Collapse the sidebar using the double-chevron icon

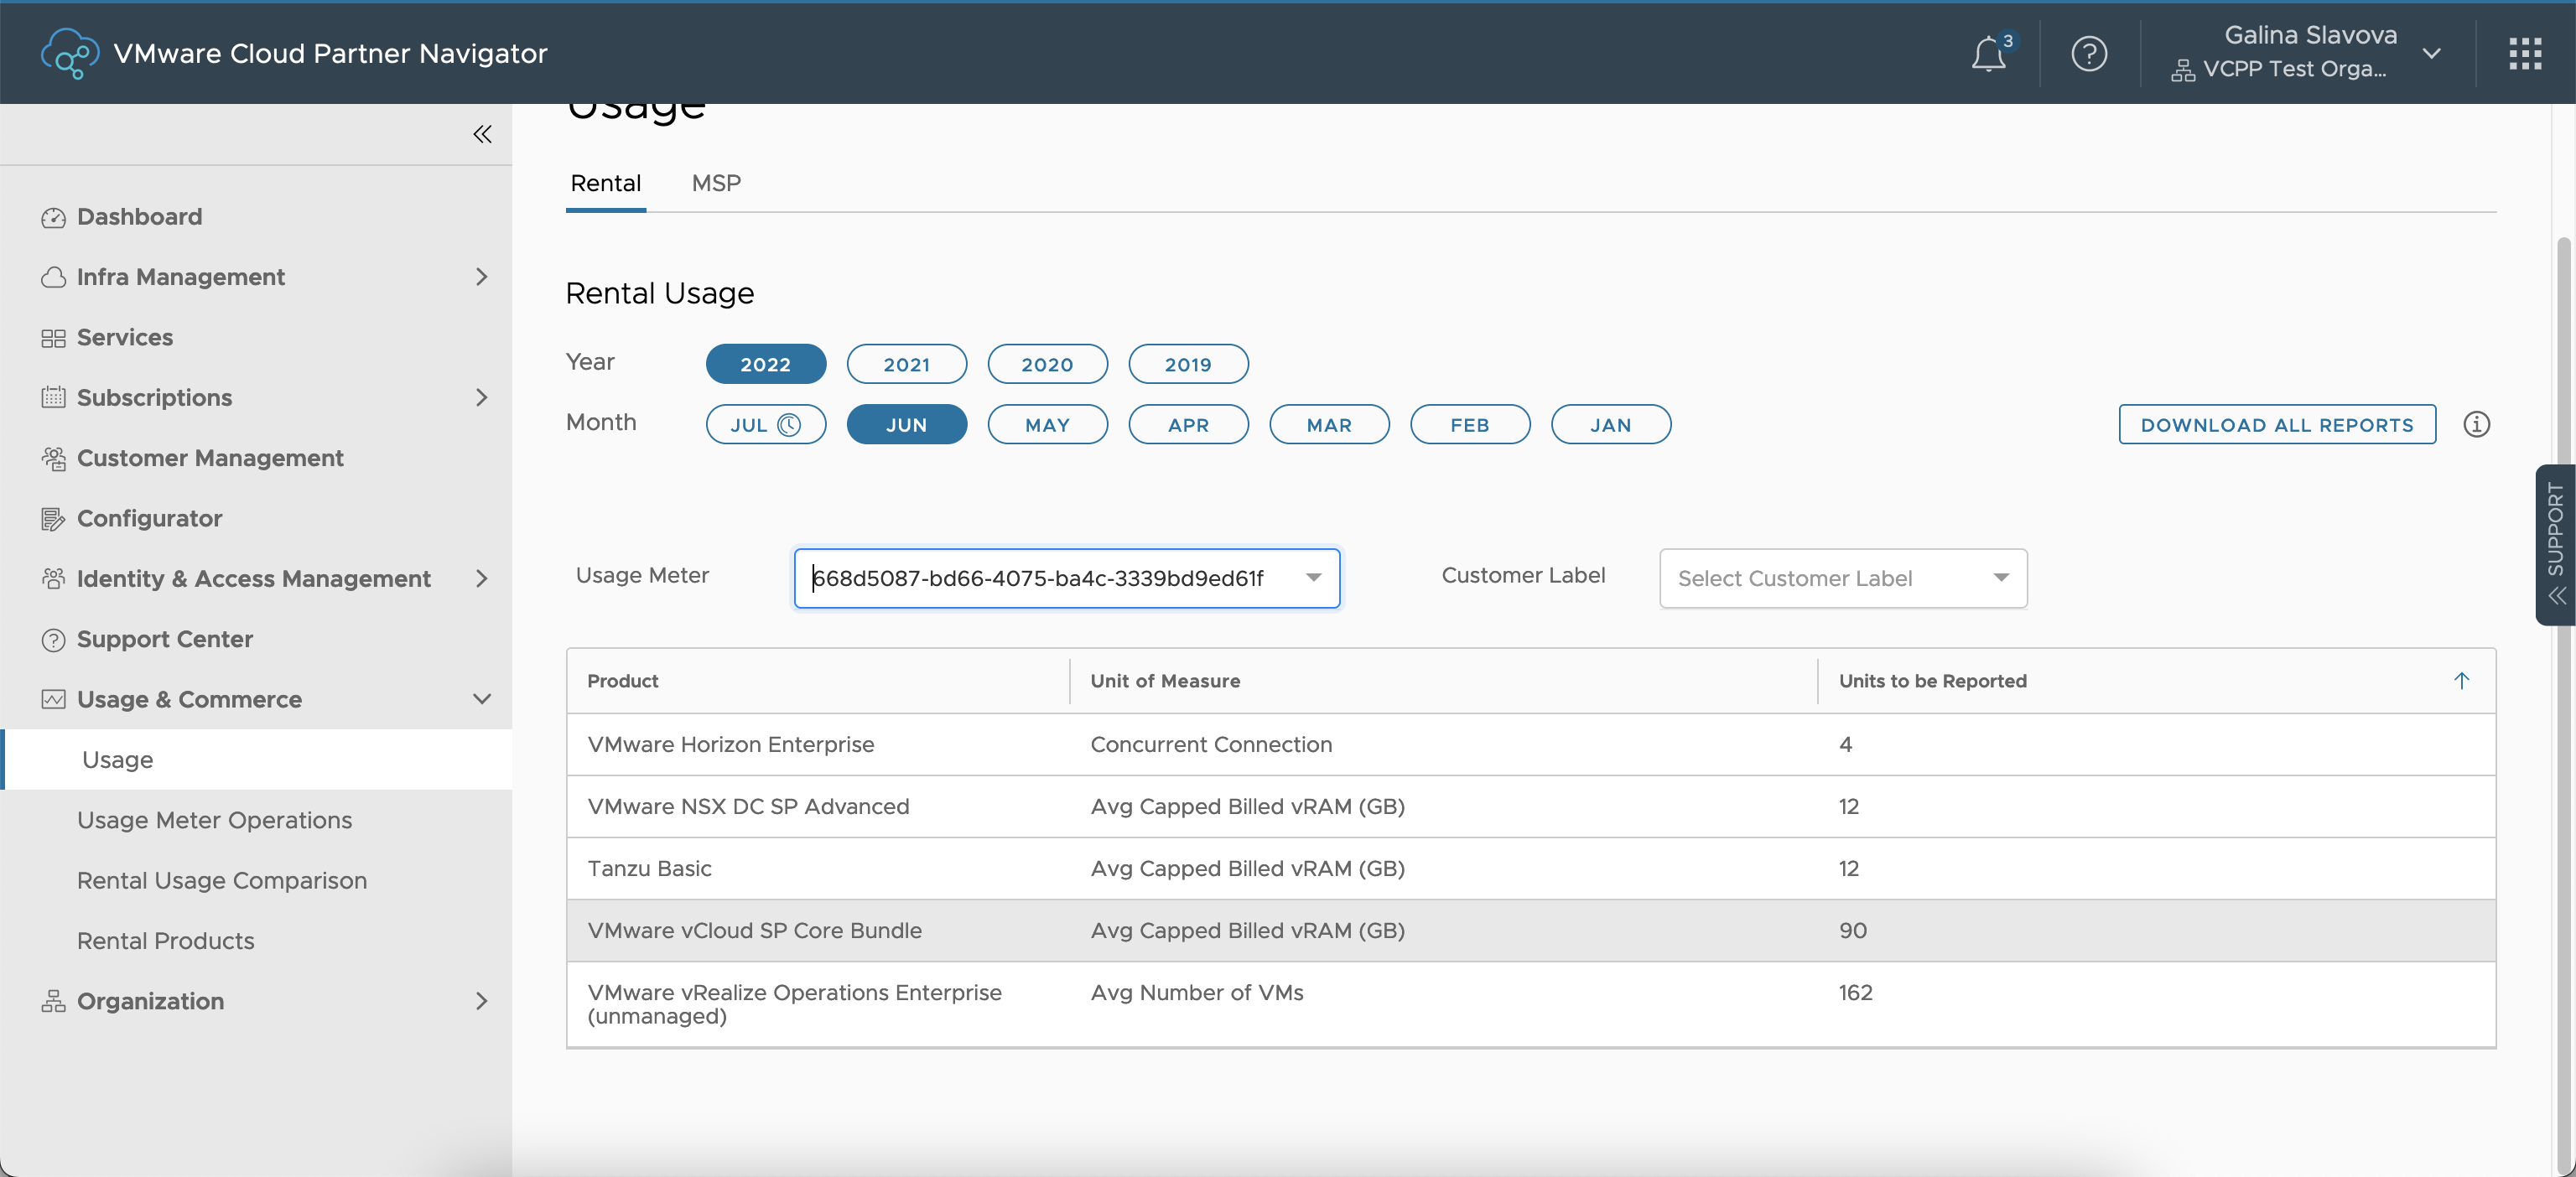tap(482, 134)
